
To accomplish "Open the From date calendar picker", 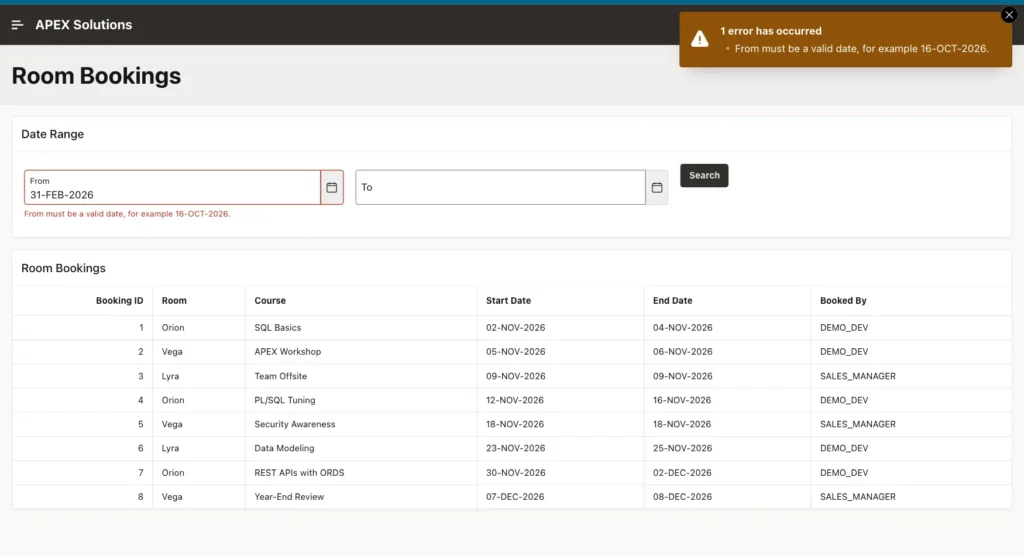I will click(x=332, y=188).
